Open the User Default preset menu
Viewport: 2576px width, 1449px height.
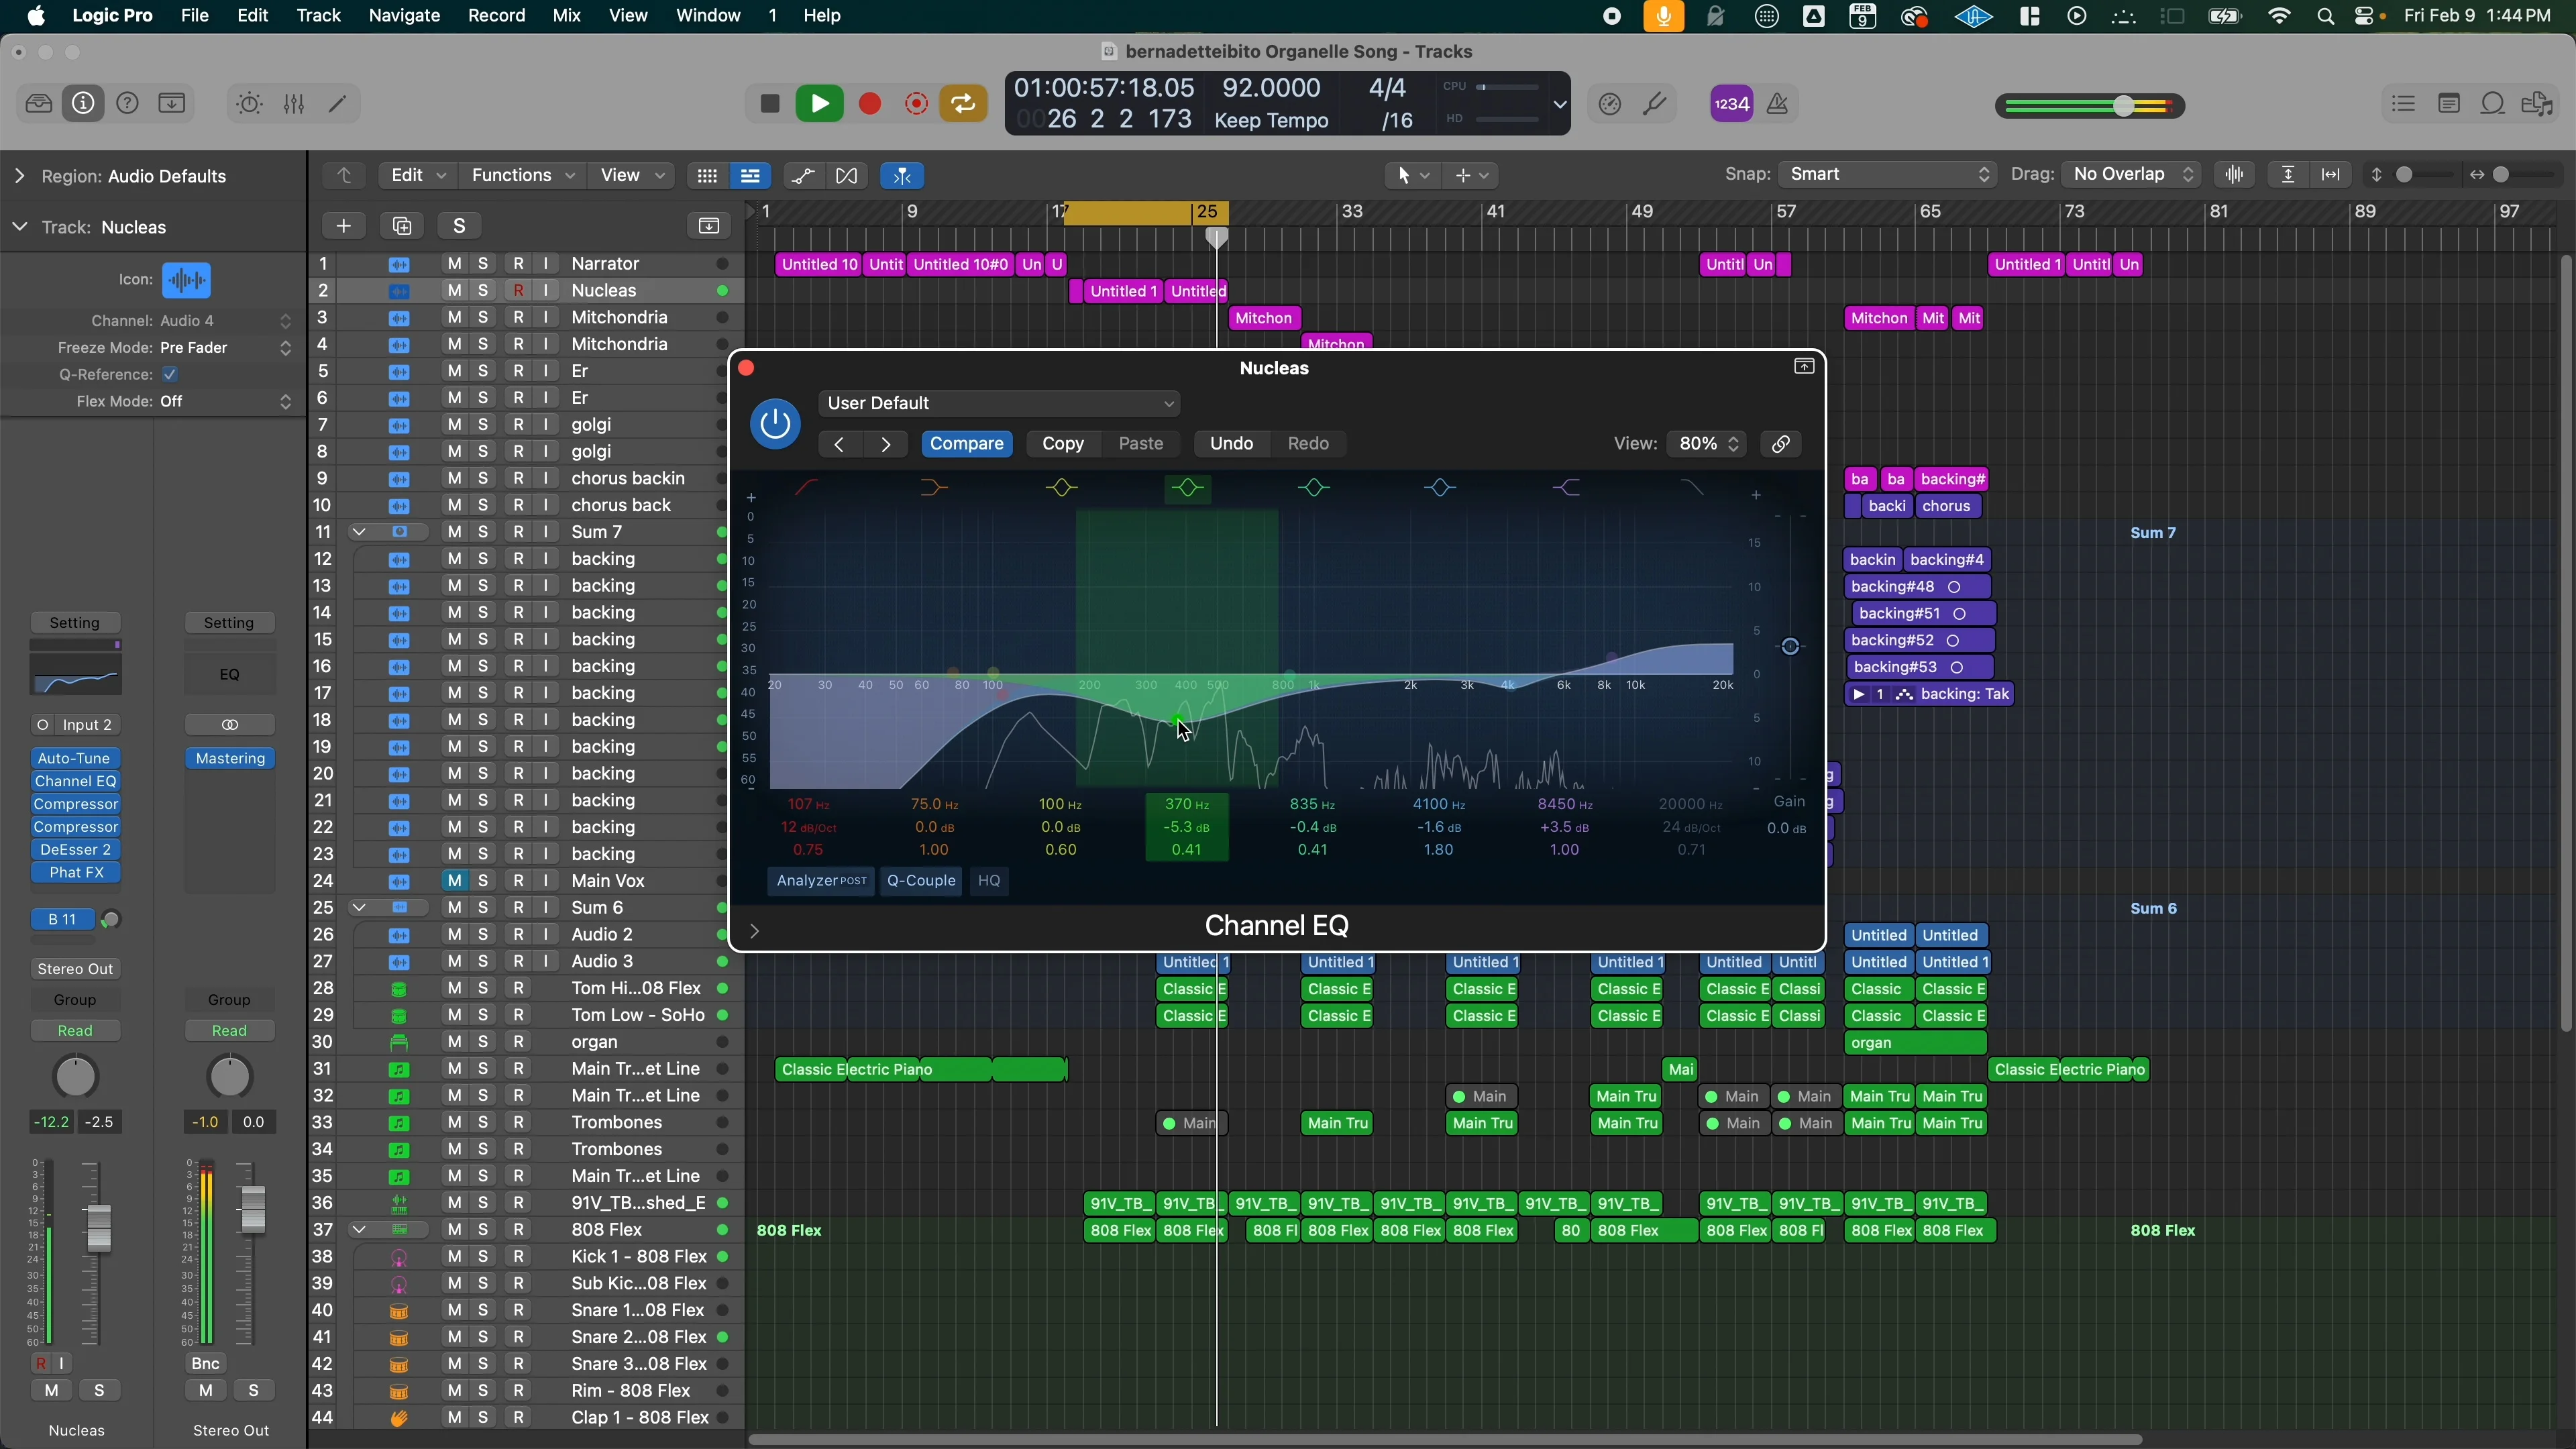[x=1000, y=403]
